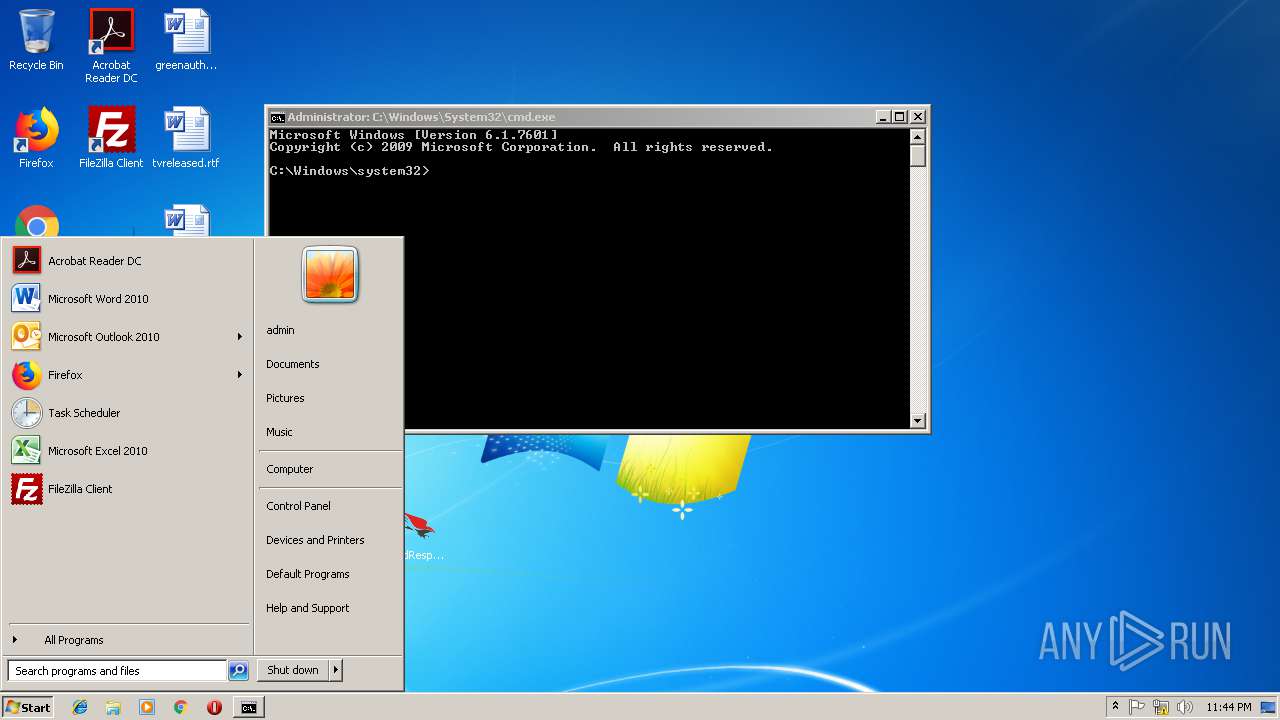Click the cmd.exe window system icon
1280x720 pixels.
(278, 117)
